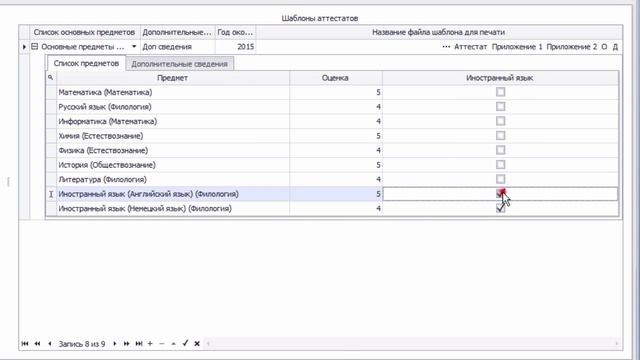The height and width of the screenshot is (360, 640).
Task: Select Физика (Естествознание) subject cell
Action: pyautogui.click(x=173, y=150)
